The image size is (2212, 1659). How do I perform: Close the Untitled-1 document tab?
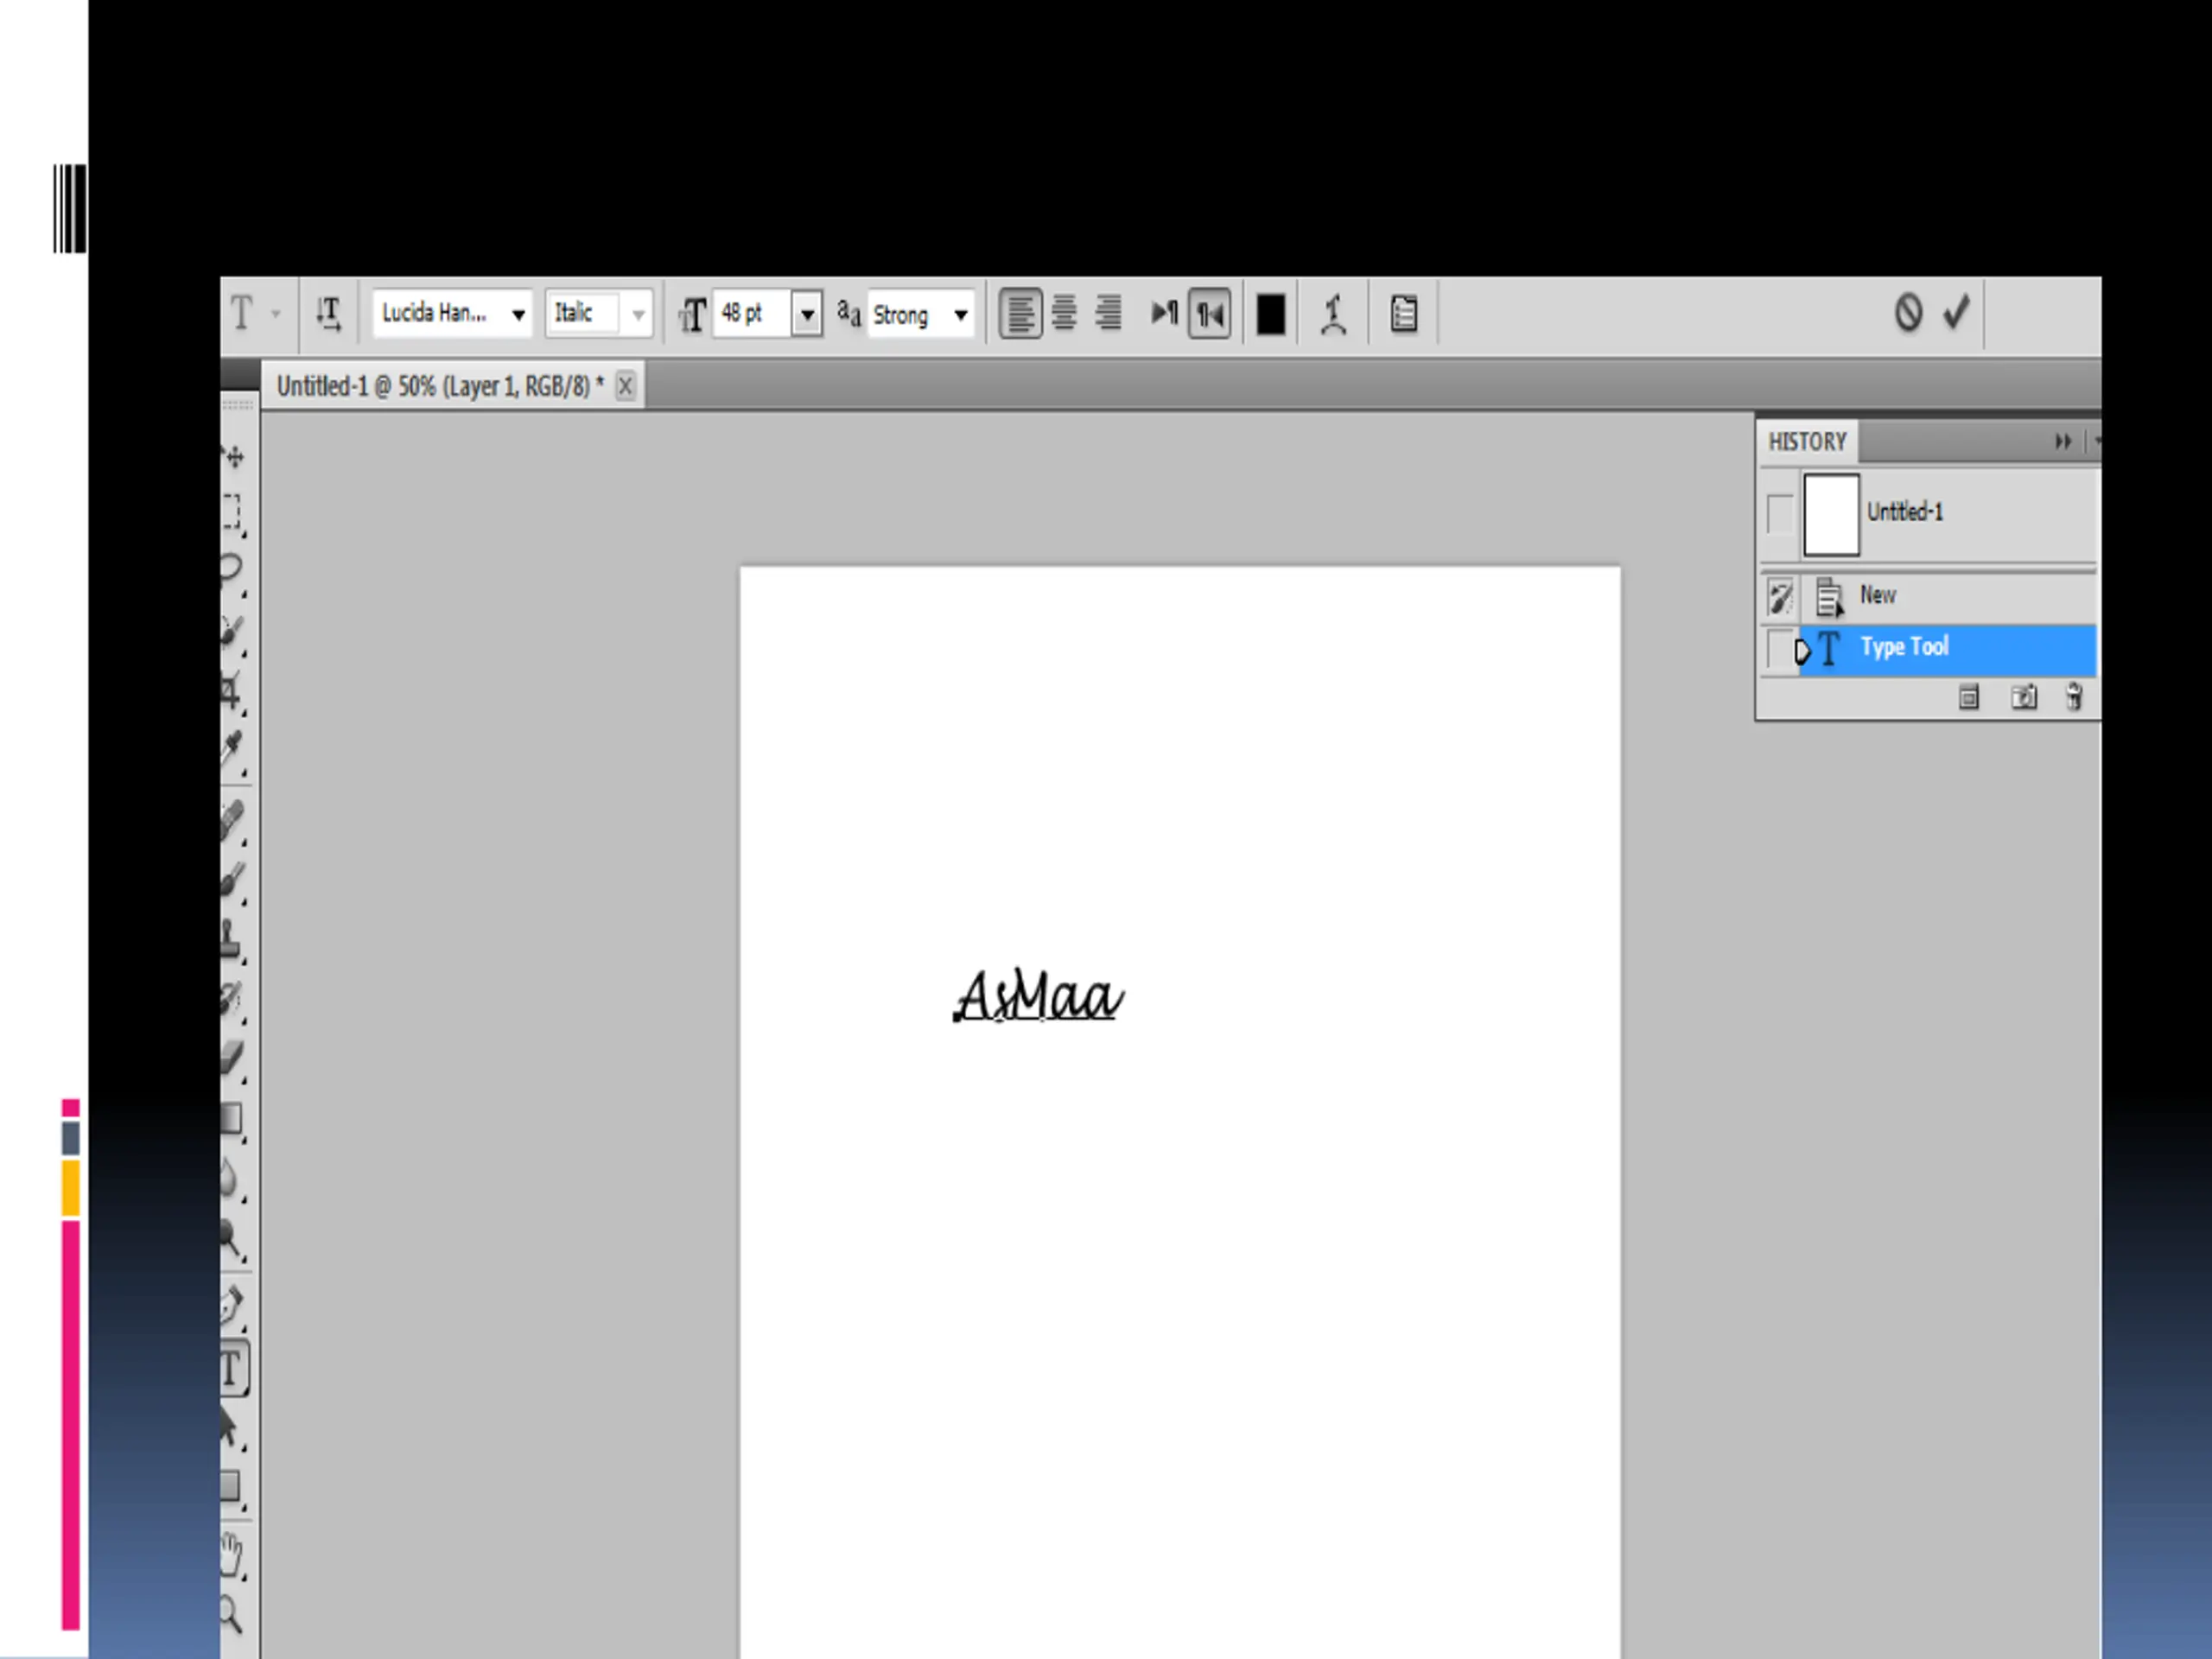(x=625, y=386)
